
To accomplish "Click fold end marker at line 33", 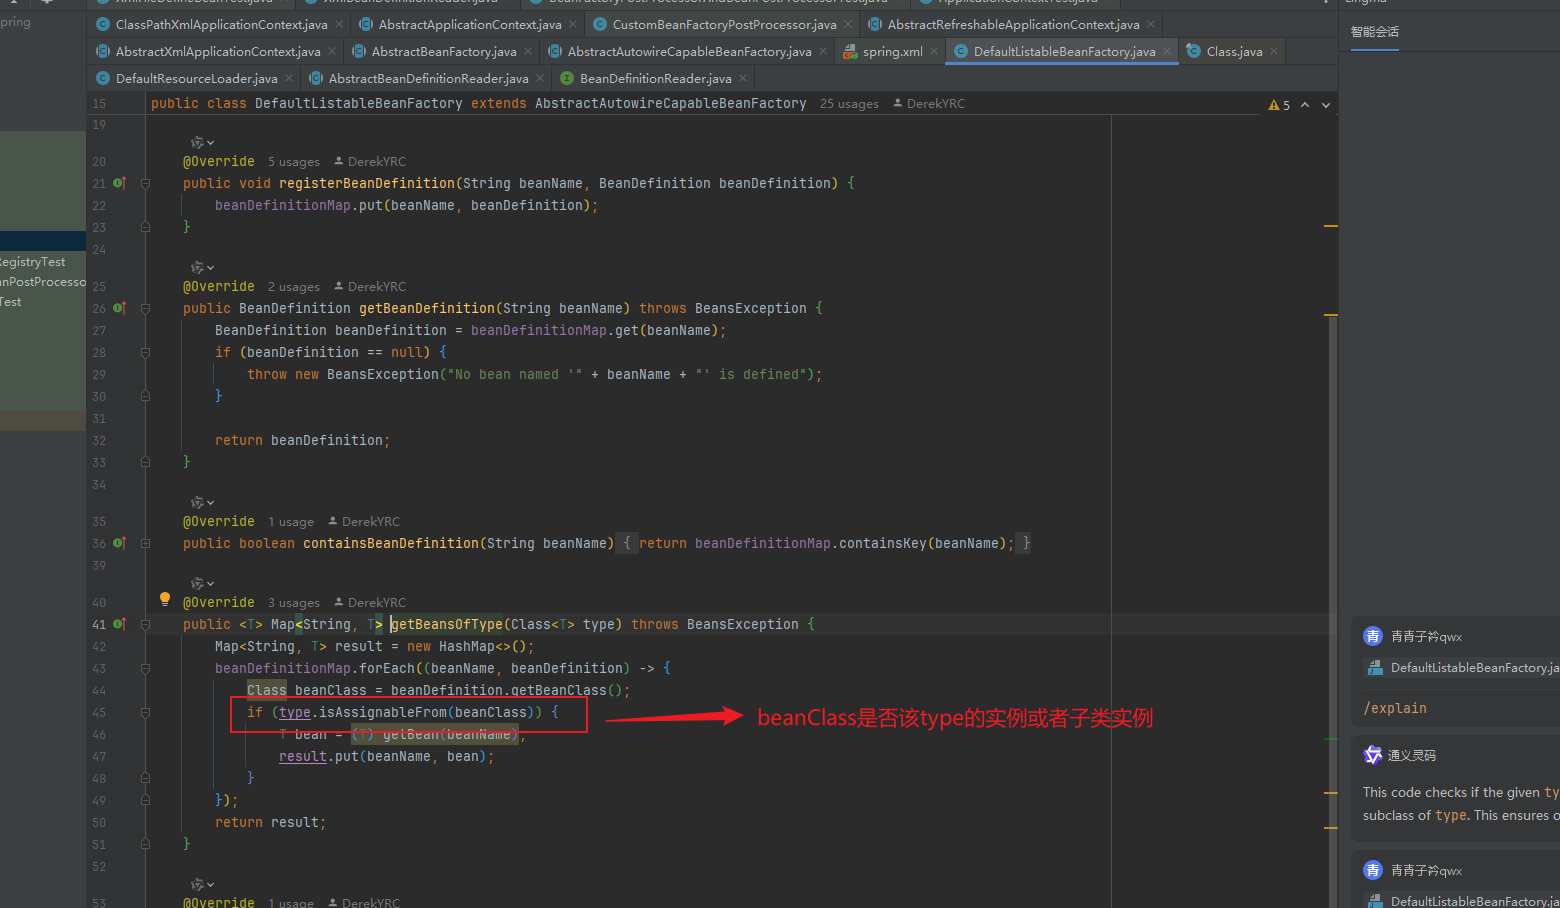I will (145, 462).
